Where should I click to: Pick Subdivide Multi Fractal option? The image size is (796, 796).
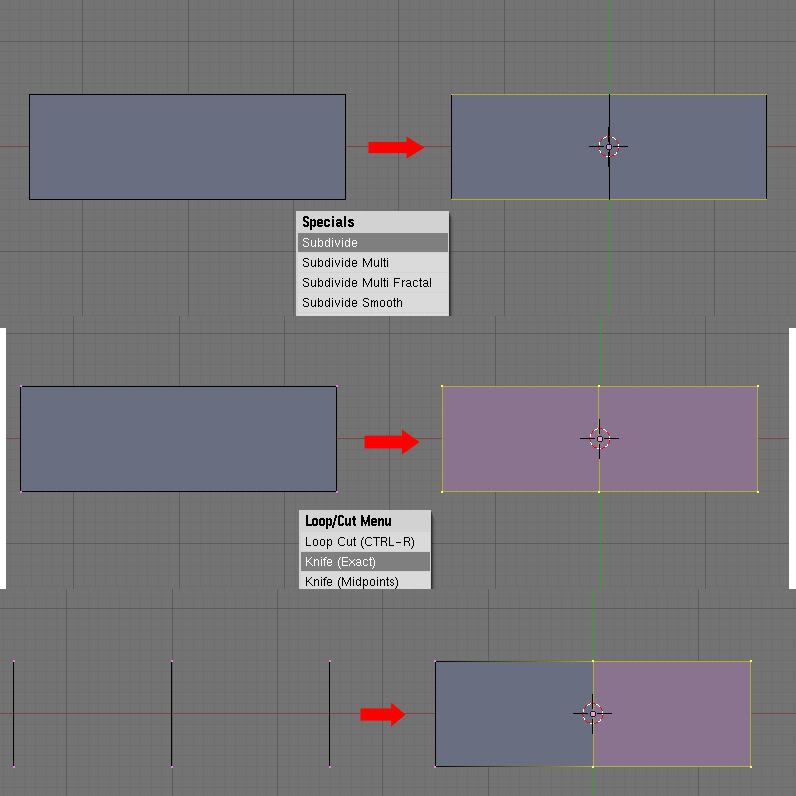coord(373,282)
